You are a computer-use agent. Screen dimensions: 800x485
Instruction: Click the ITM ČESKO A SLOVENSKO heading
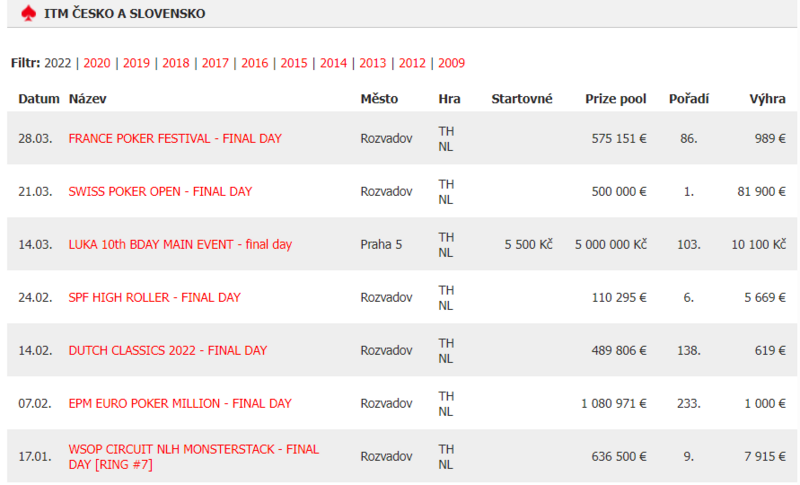tap(124, 13)
